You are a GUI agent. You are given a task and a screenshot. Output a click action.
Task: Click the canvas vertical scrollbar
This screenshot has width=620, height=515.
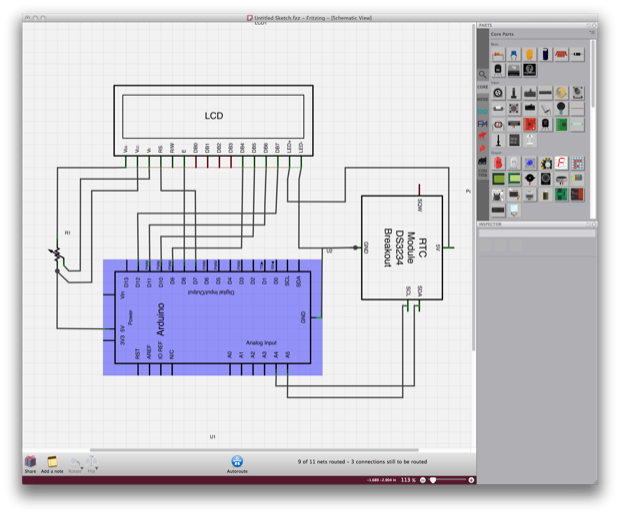473,187
